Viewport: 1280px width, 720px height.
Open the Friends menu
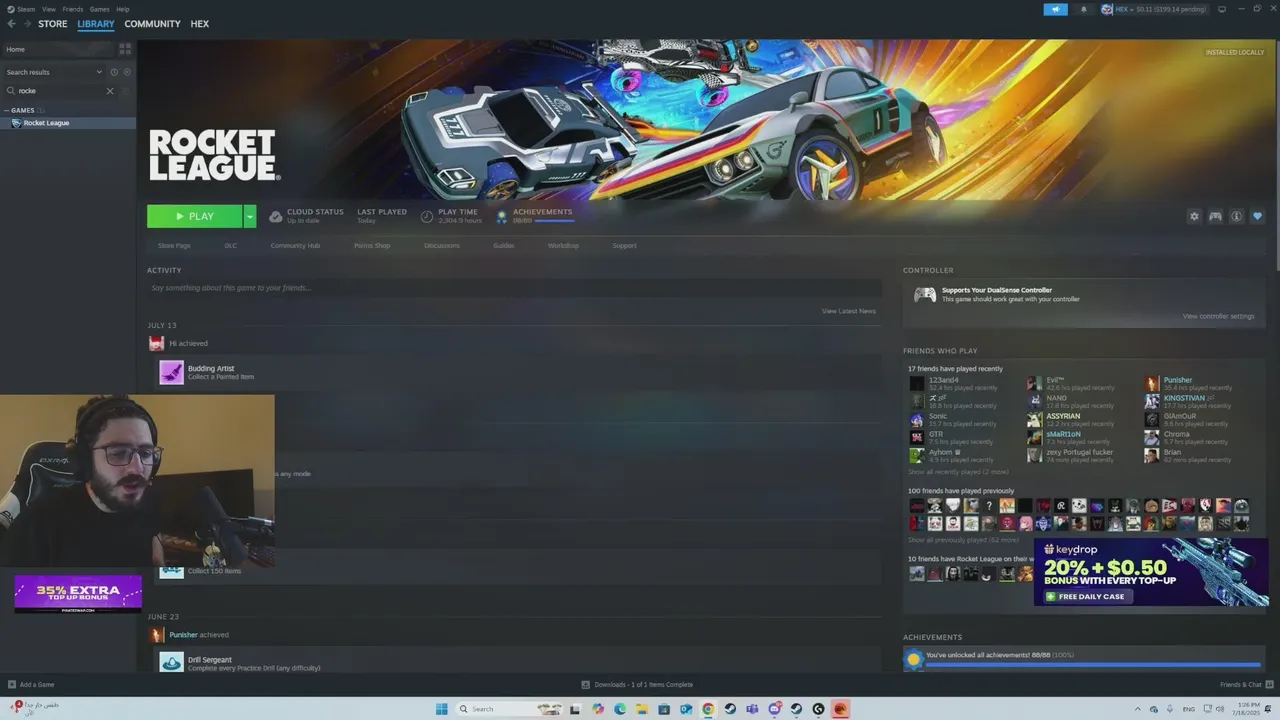[x=73, y=9]
